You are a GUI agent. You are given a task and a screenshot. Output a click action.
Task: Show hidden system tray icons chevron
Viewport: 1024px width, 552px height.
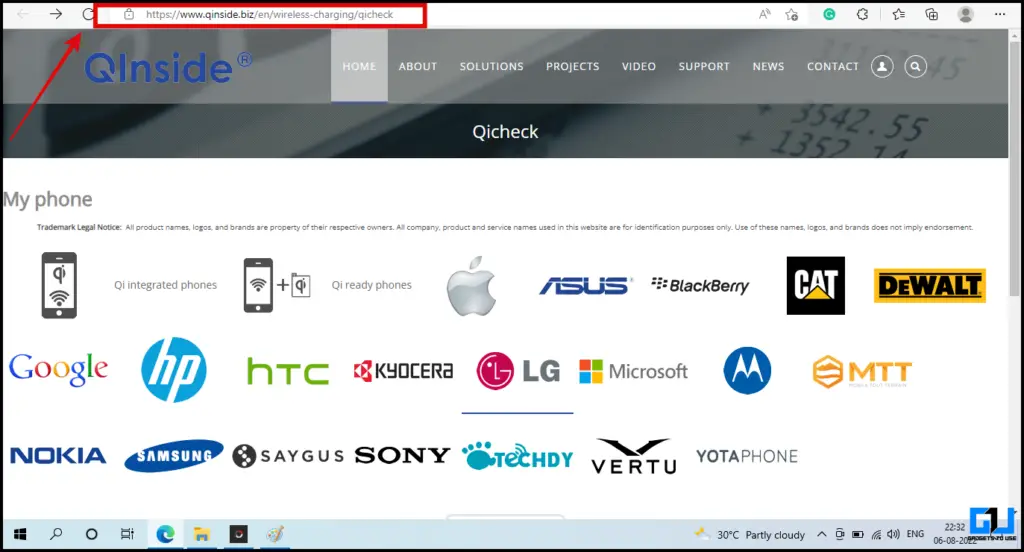[x=822, y=534]
